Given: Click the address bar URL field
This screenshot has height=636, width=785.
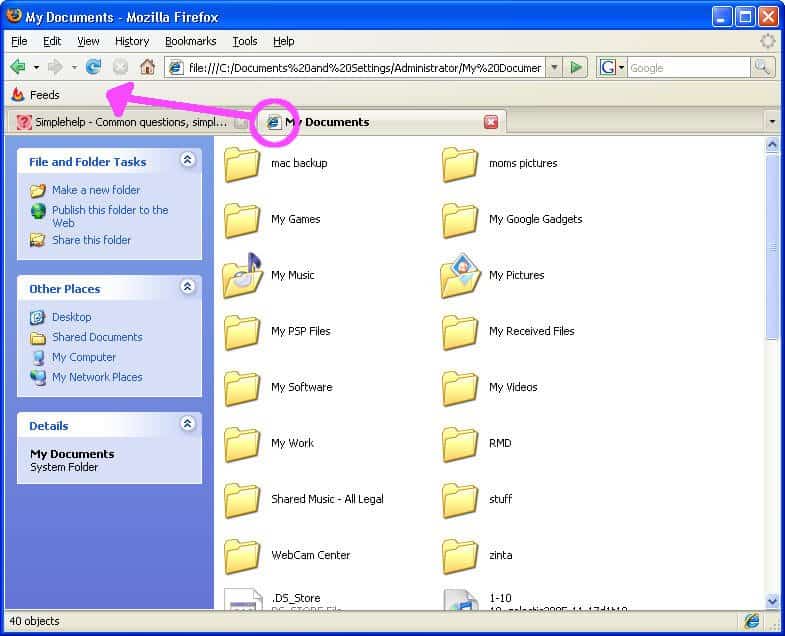Looking at the screenshot, I should point(364,67).
